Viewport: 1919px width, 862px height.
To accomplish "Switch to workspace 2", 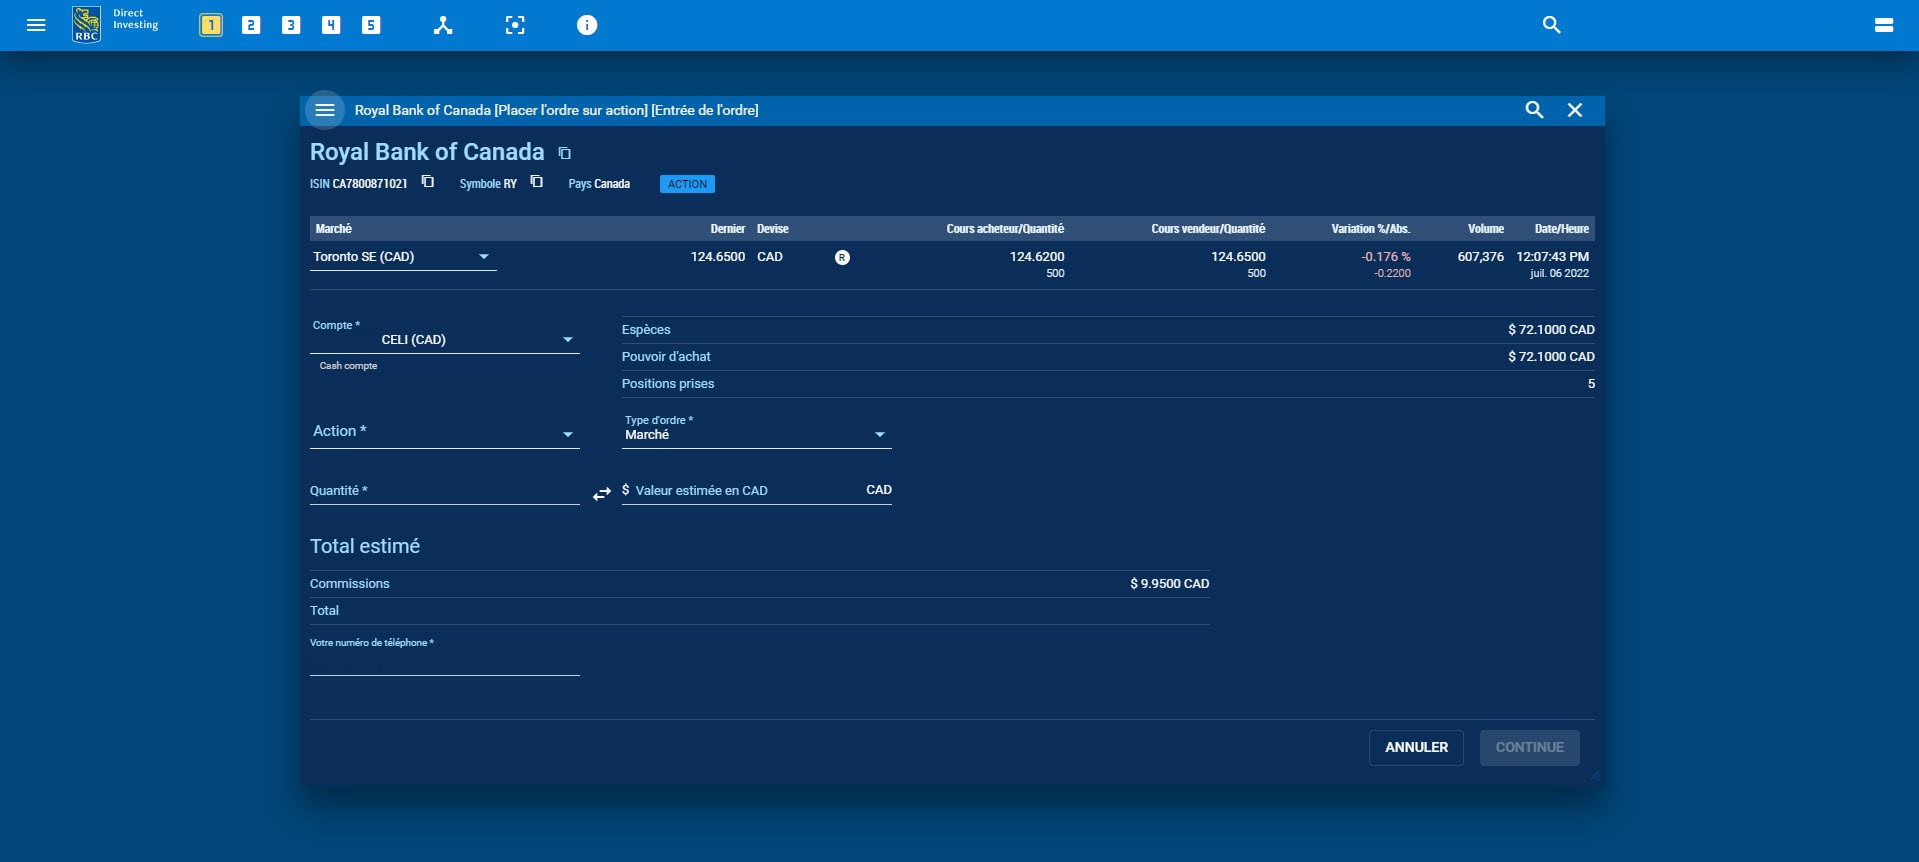I will click(x=251, y=25).
